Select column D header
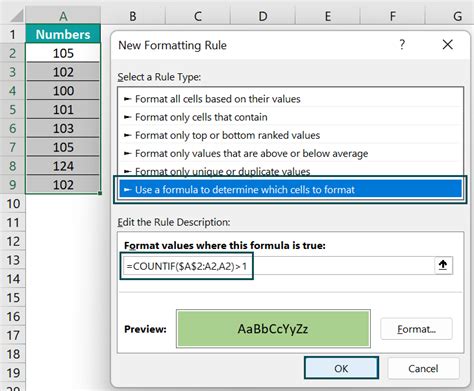 click(x=263, y=16)
